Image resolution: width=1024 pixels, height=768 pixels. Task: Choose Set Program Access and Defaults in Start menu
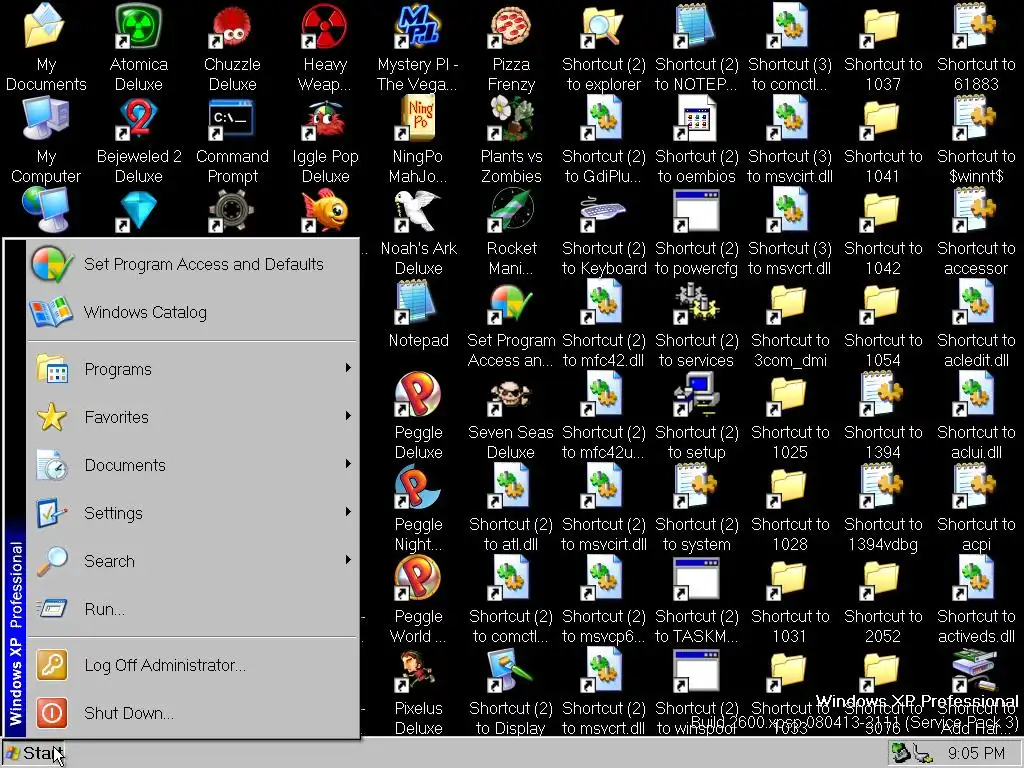tap(193, 264)
